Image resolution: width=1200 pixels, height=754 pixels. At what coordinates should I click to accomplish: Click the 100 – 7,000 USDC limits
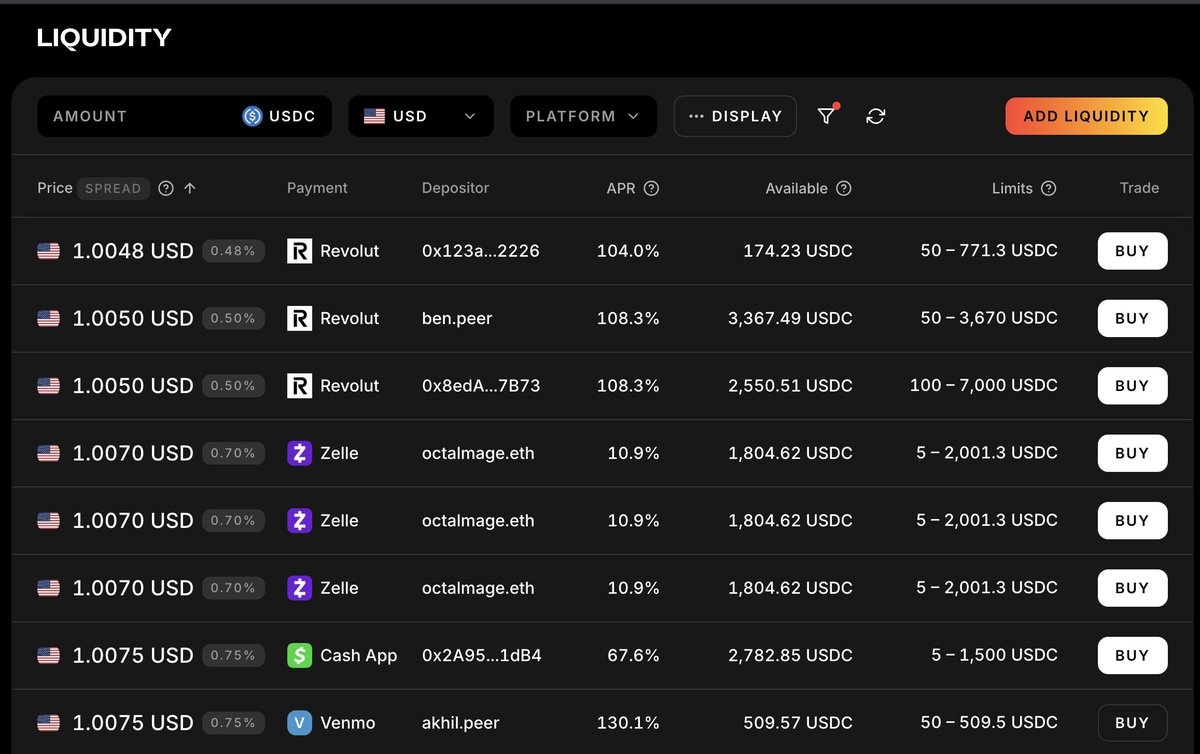(x=984, y=385)
